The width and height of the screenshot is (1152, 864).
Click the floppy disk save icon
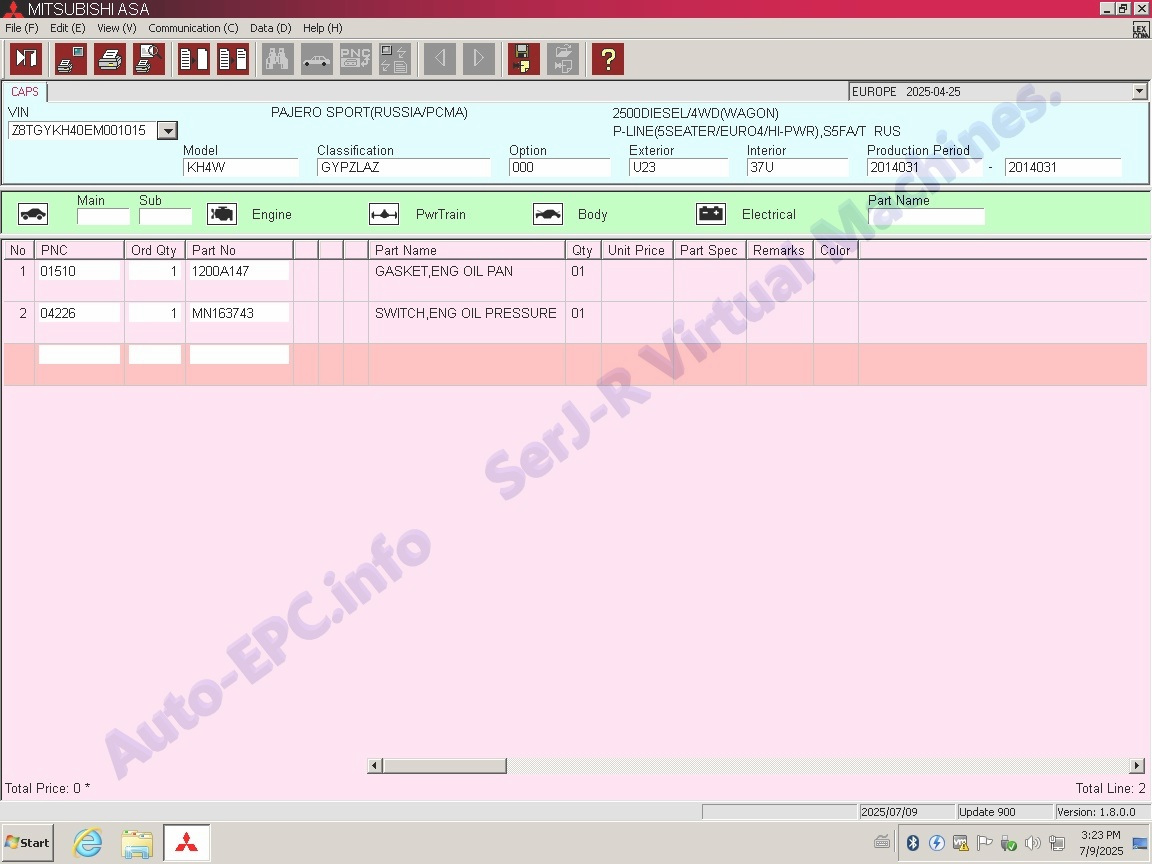point(522,59)
